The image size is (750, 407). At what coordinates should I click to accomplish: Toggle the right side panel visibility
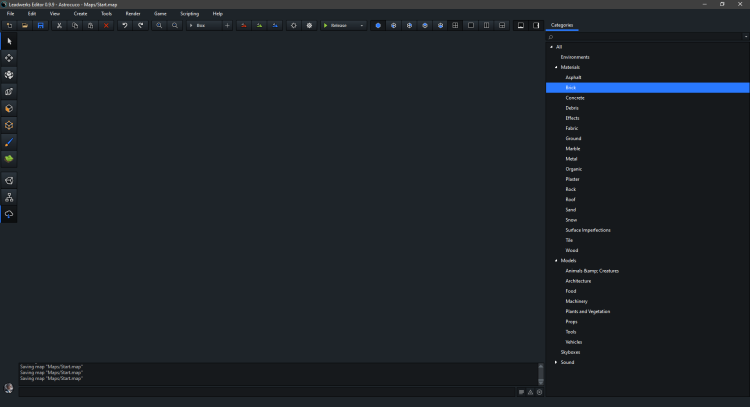(536, 25)
